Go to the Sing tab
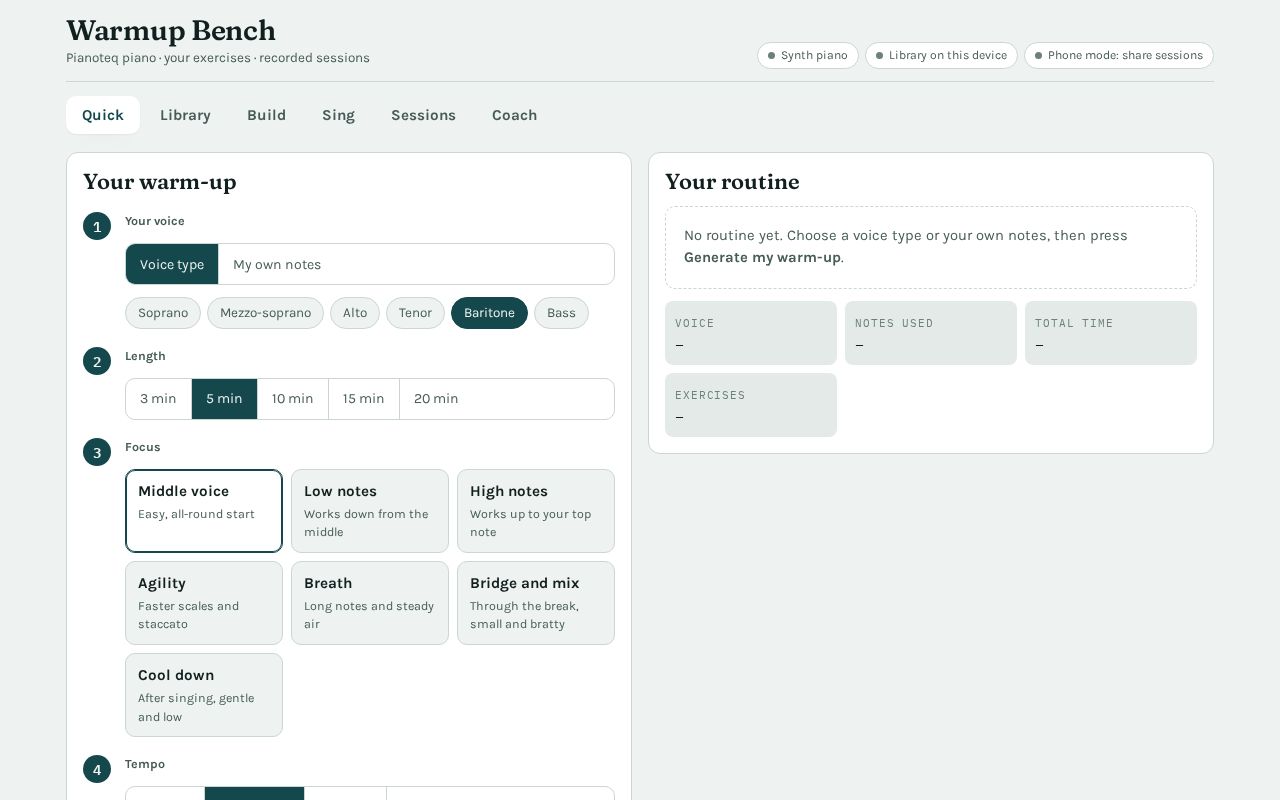Image resolution: width=1280 pixels, height=800 pixels. (x=338, y=115)
